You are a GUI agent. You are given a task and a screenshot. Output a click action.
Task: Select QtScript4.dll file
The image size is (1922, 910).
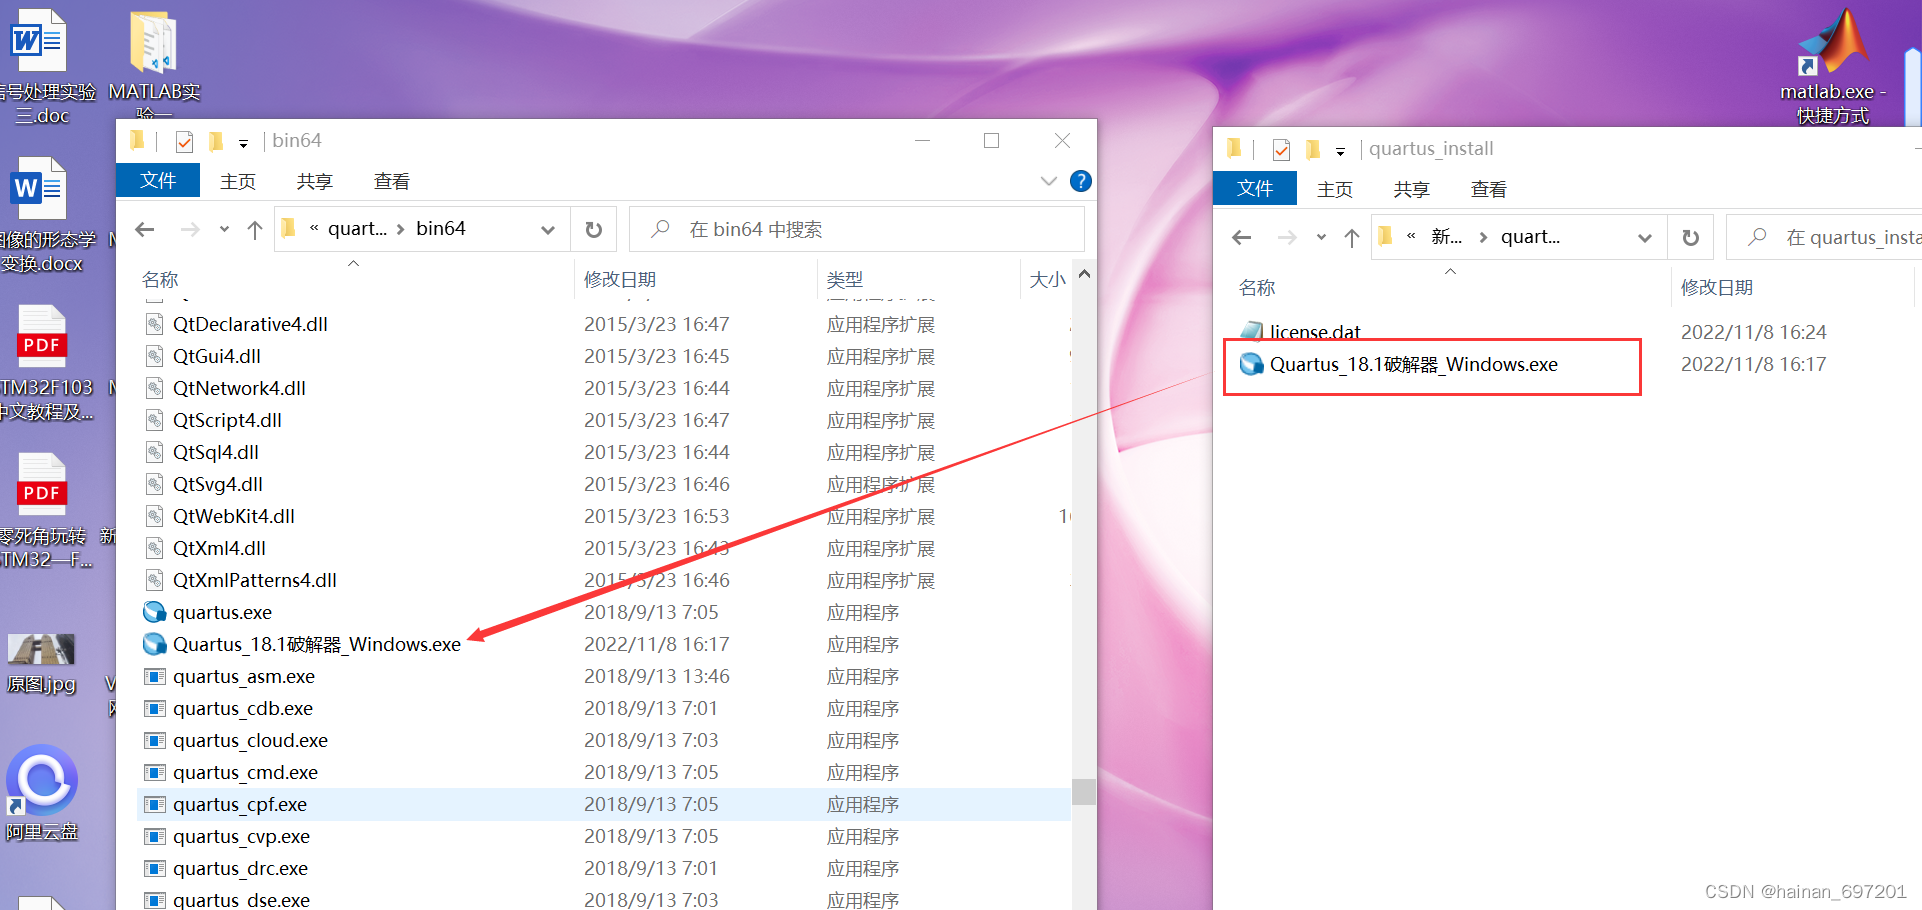tap(227, 420)
